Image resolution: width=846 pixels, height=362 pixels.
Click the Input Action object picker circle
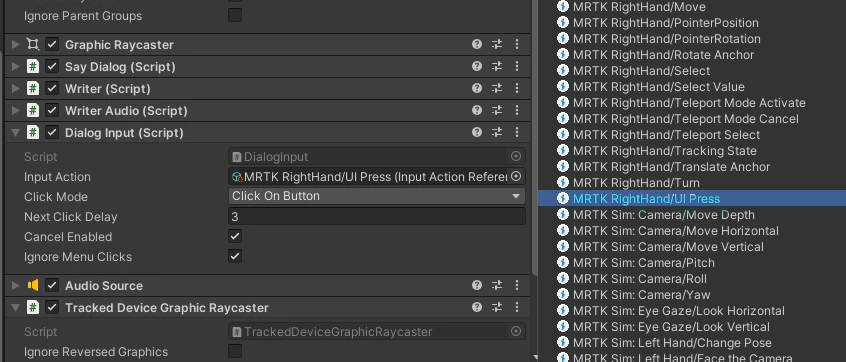516,176
